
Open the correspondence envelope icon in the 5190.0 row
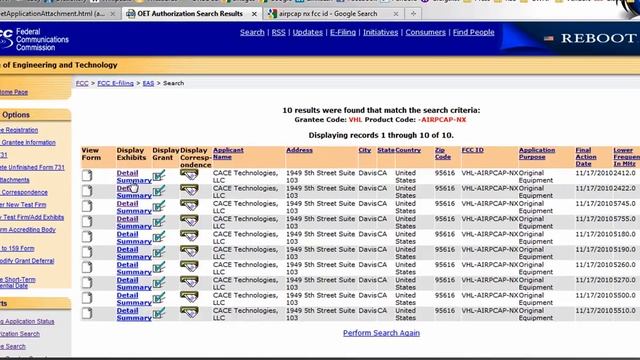point(189,251)
